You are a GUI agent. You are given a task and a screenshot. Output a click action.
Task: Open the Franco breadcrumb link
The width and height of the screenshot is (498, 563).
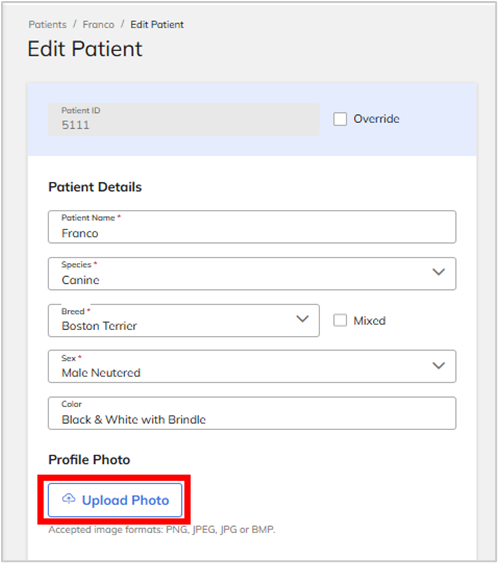(98, 25)
